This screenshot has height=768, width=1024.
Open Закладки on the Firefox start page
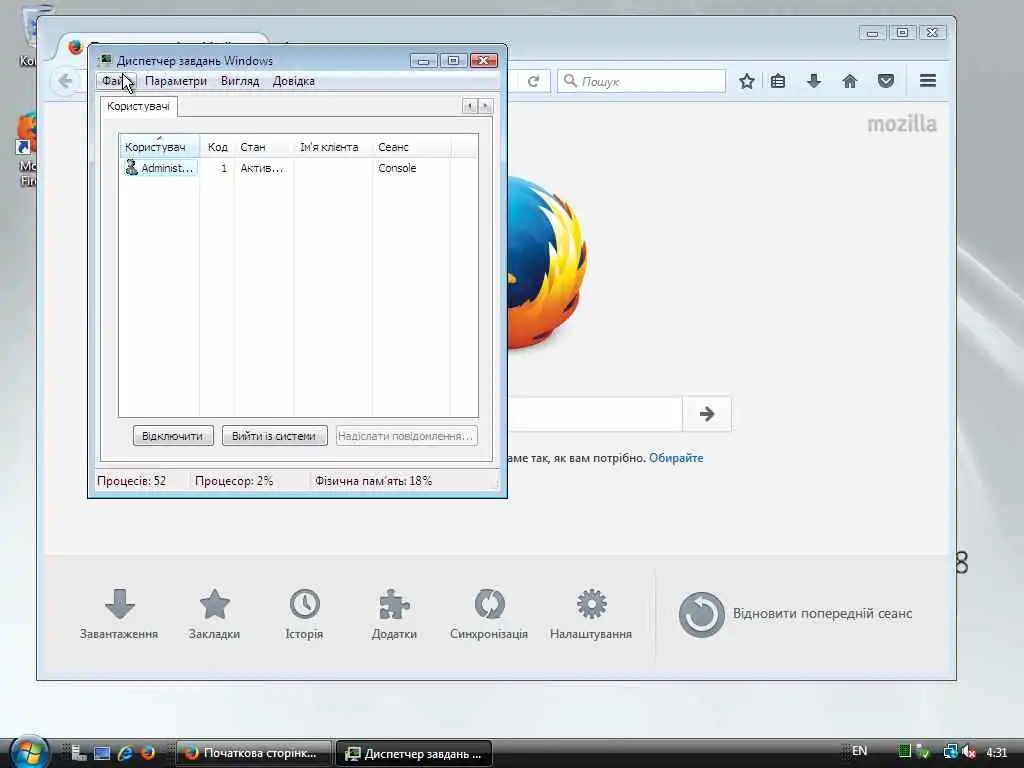[x=214, y=614]
